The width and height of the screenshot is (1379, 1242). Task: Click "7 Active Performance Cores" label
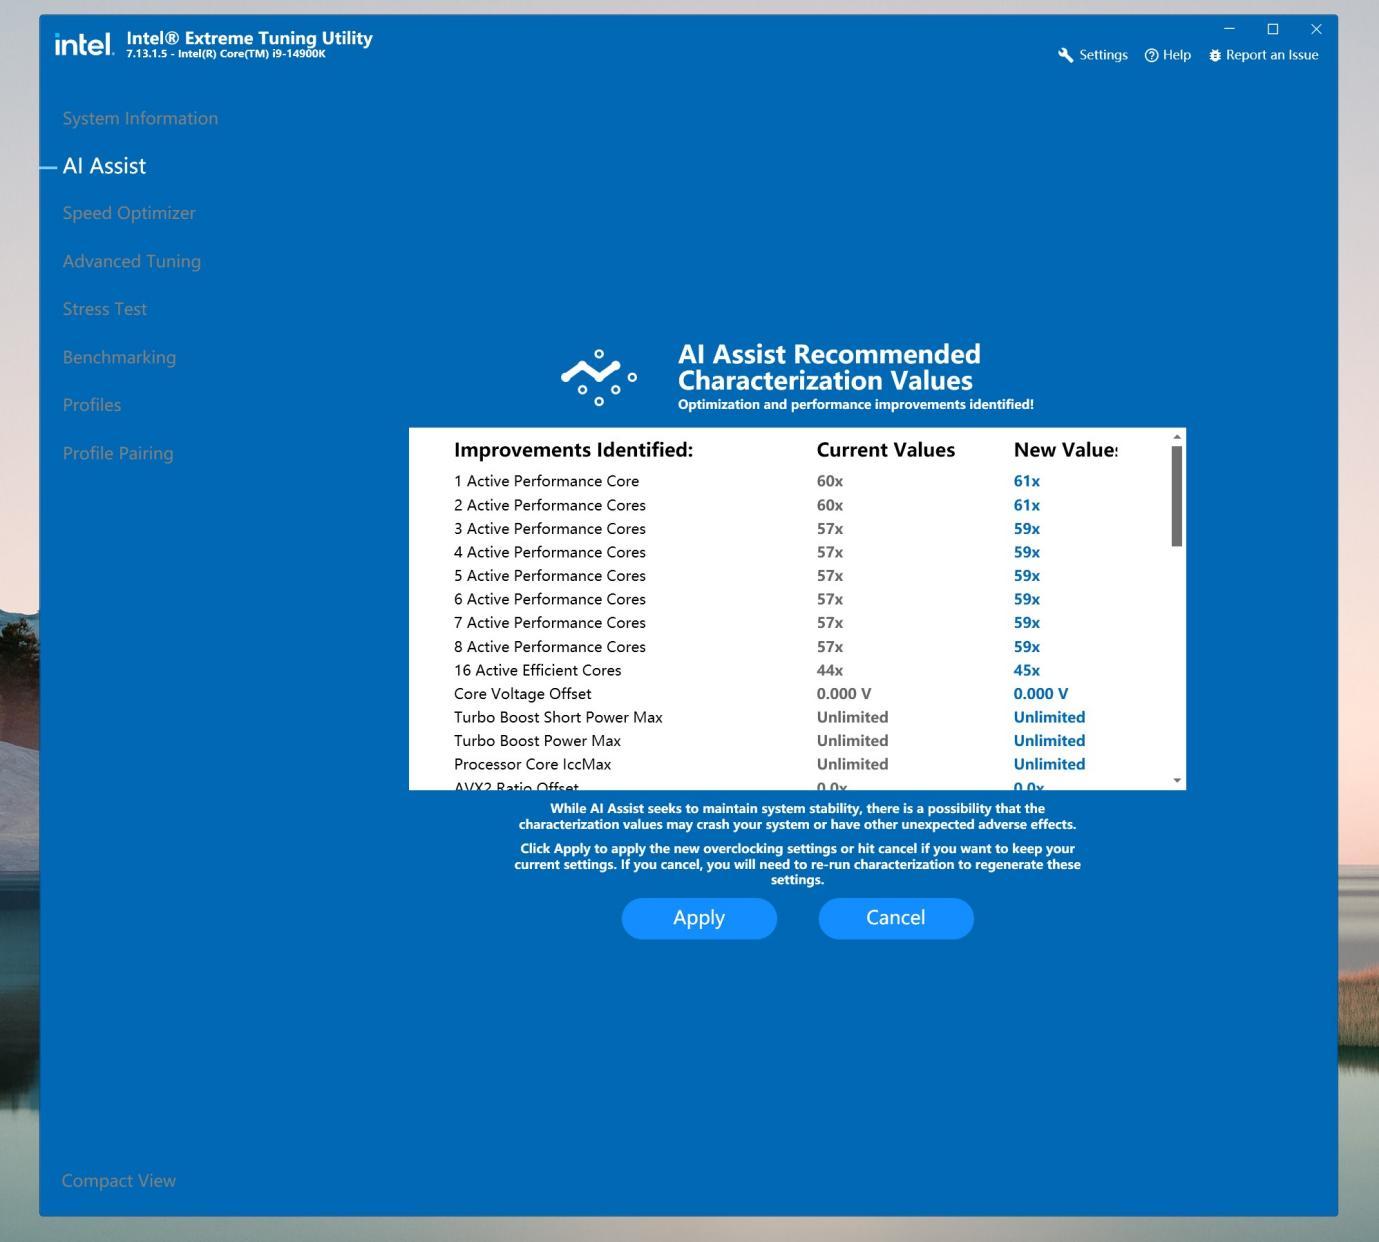pos(550,623)
